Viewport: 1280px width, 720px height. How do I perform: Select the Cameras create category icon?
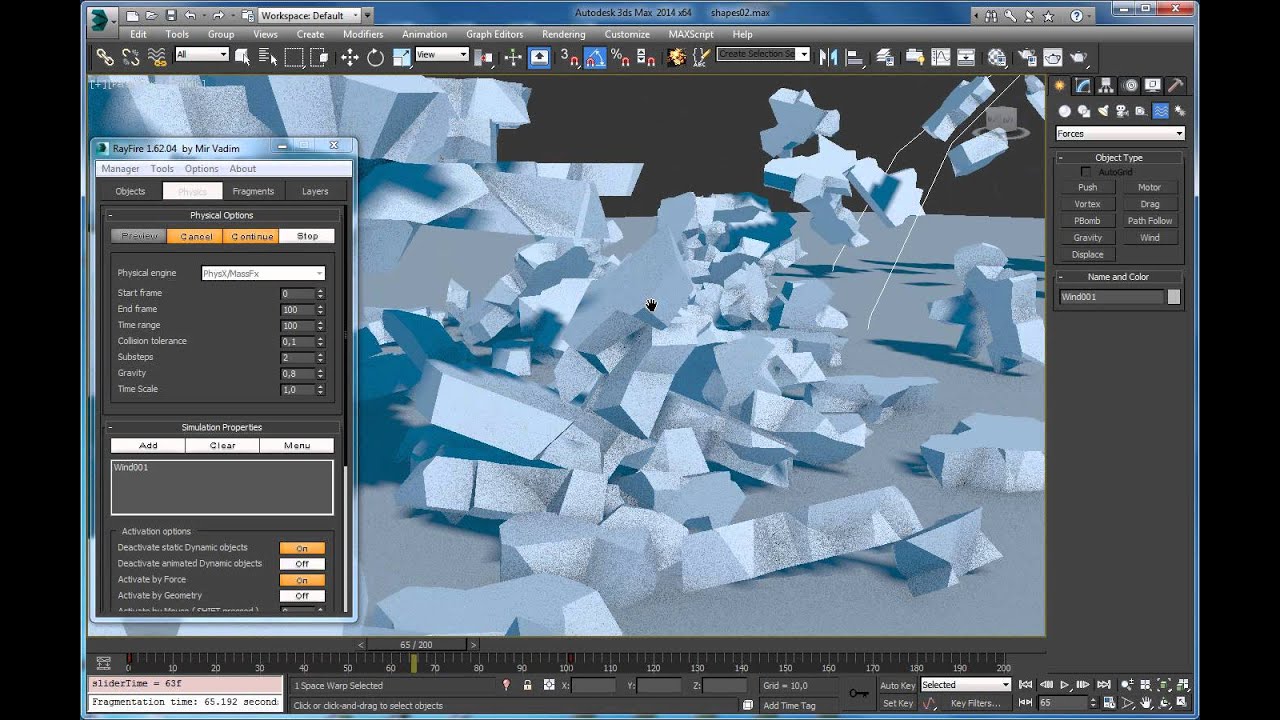tap(1122, 111)
